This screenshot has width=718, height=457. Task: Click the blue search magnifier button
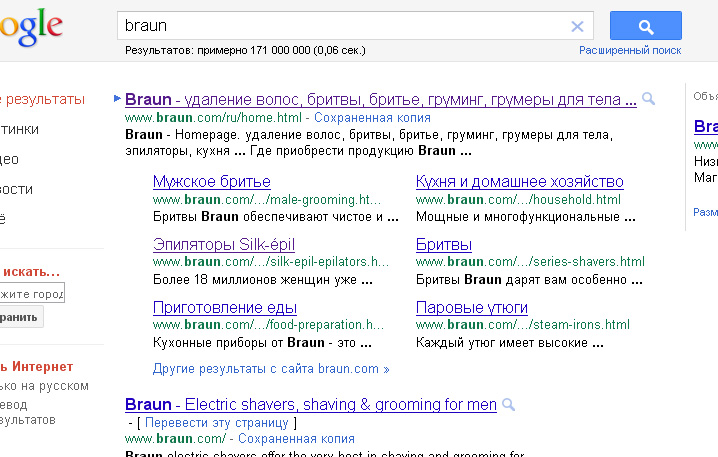coord(646,26)
